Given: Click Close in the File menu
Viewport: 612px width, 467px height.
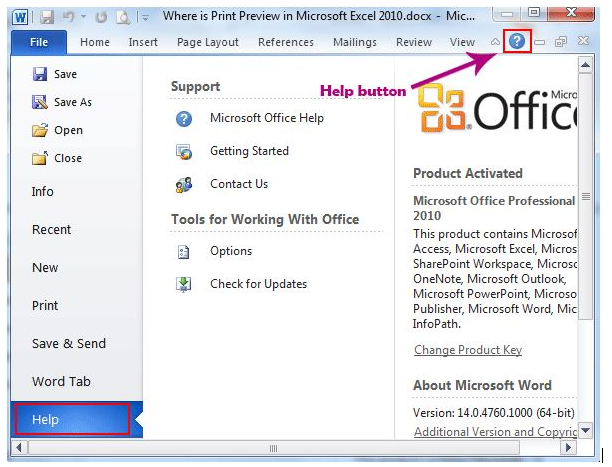Looking at the screenshot, I should point(57,158).
